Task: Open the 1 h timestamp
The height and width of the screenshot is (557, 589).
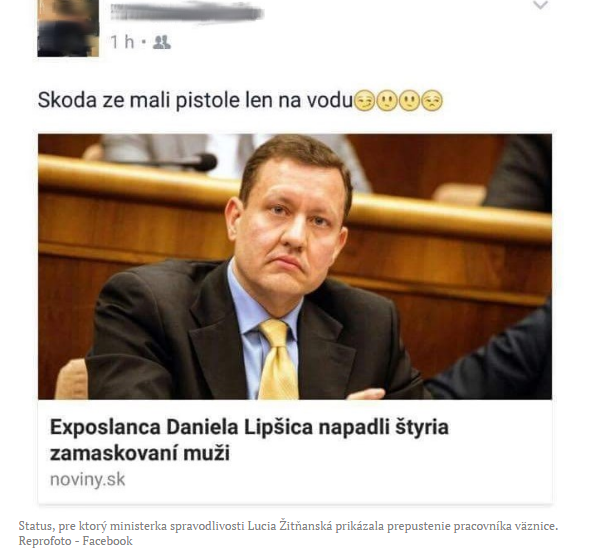Action: [122, 42]
